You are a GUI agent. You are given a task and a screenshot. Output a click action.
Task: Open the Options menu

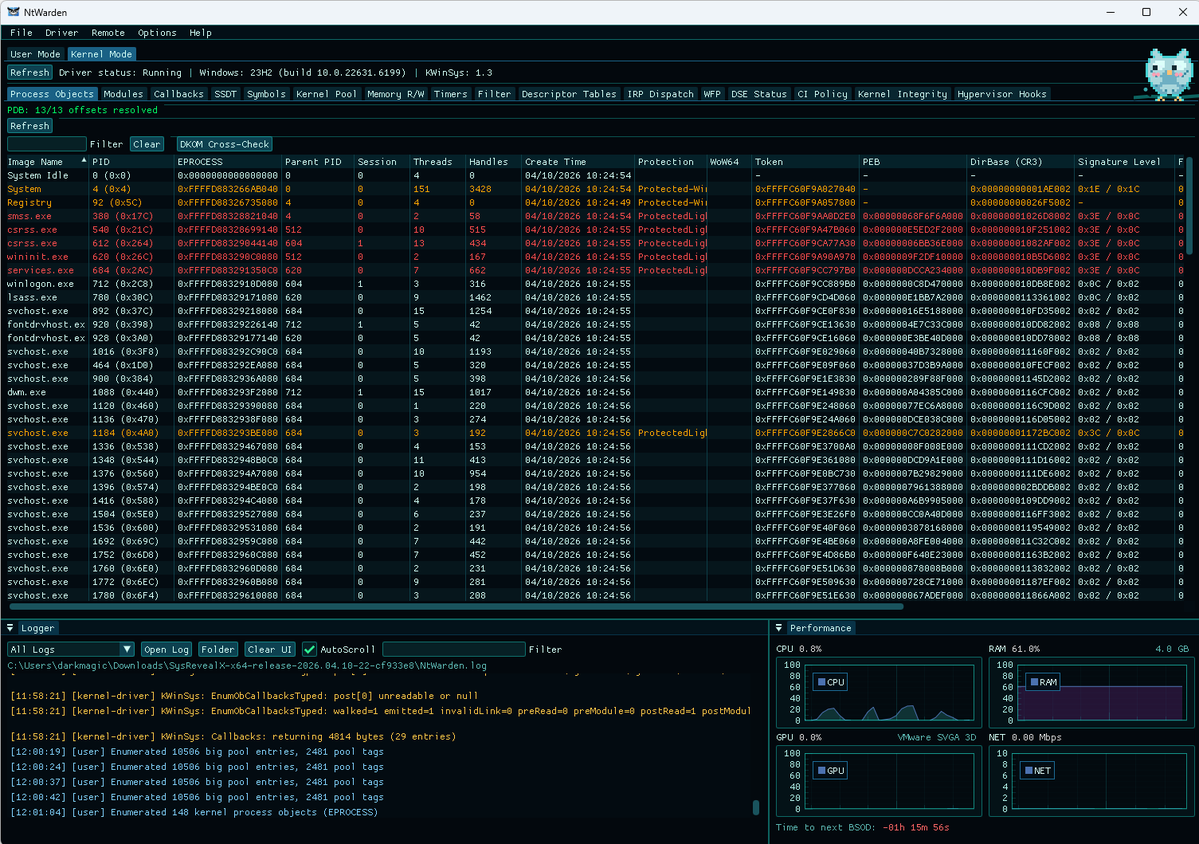(x=157, y=32)
